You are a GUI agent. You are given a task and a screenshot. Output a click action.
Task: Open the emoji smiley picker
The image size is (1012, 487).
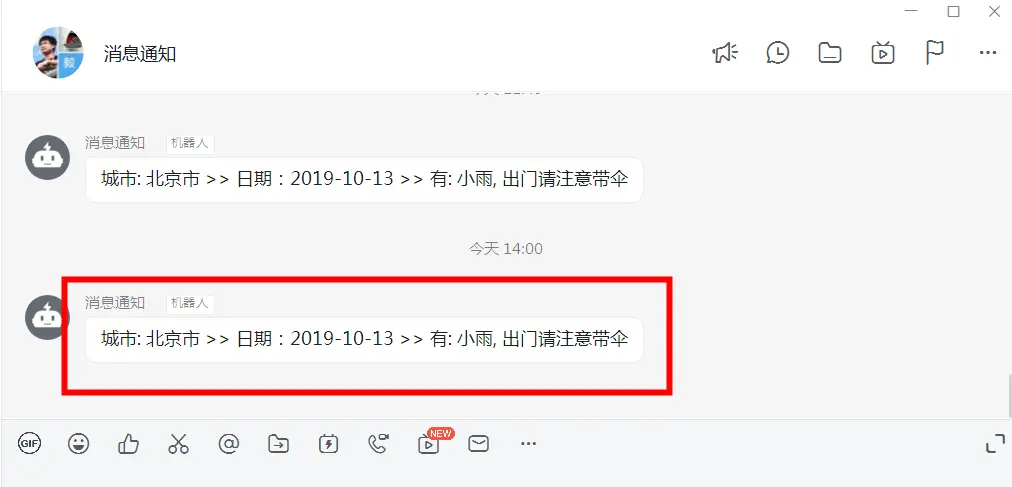pos(79,443)
